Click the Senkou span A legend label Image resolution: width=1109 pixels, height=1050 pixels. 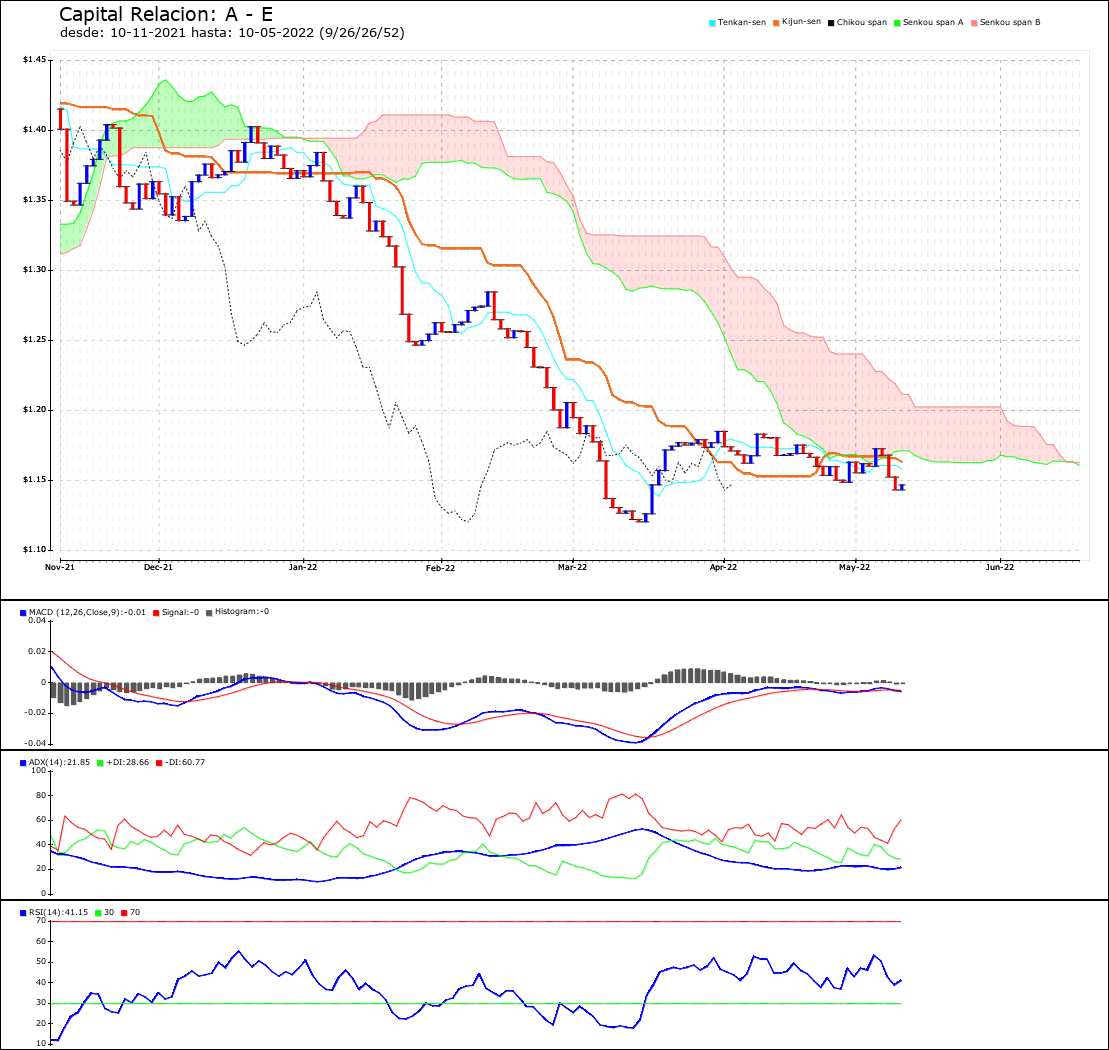pos(933,23)
